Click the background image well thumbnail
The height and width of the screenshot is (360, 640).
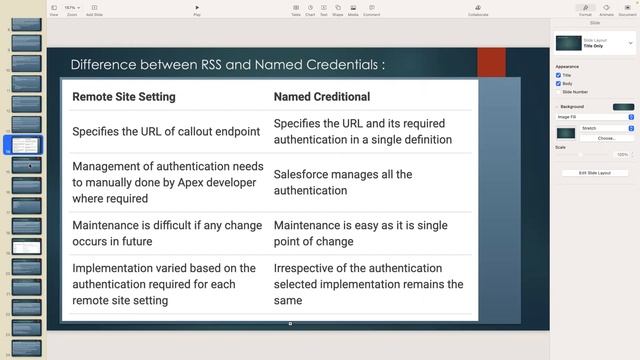coord(566,133)
